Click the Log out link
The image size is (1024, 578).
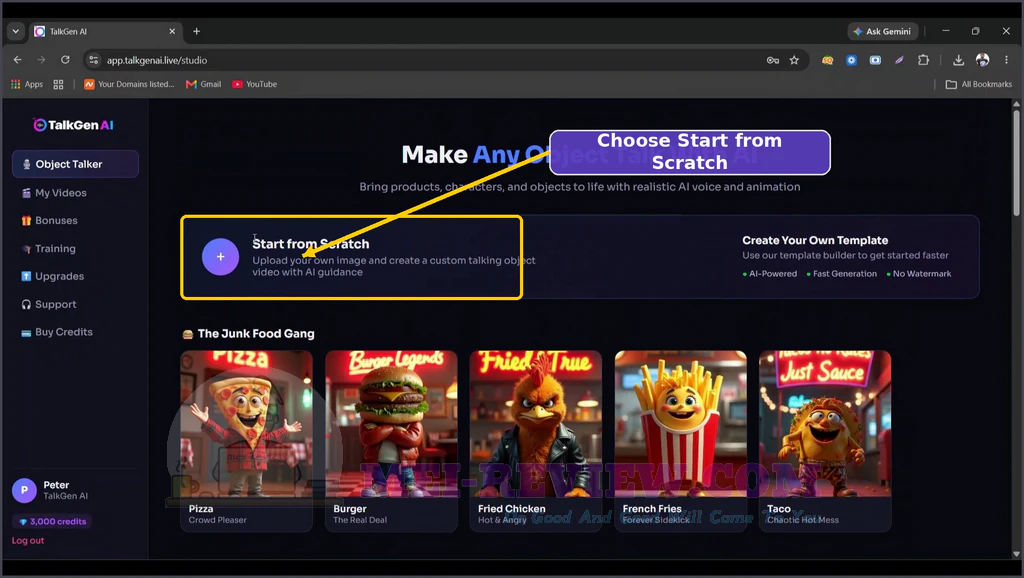tap(28, 541)
